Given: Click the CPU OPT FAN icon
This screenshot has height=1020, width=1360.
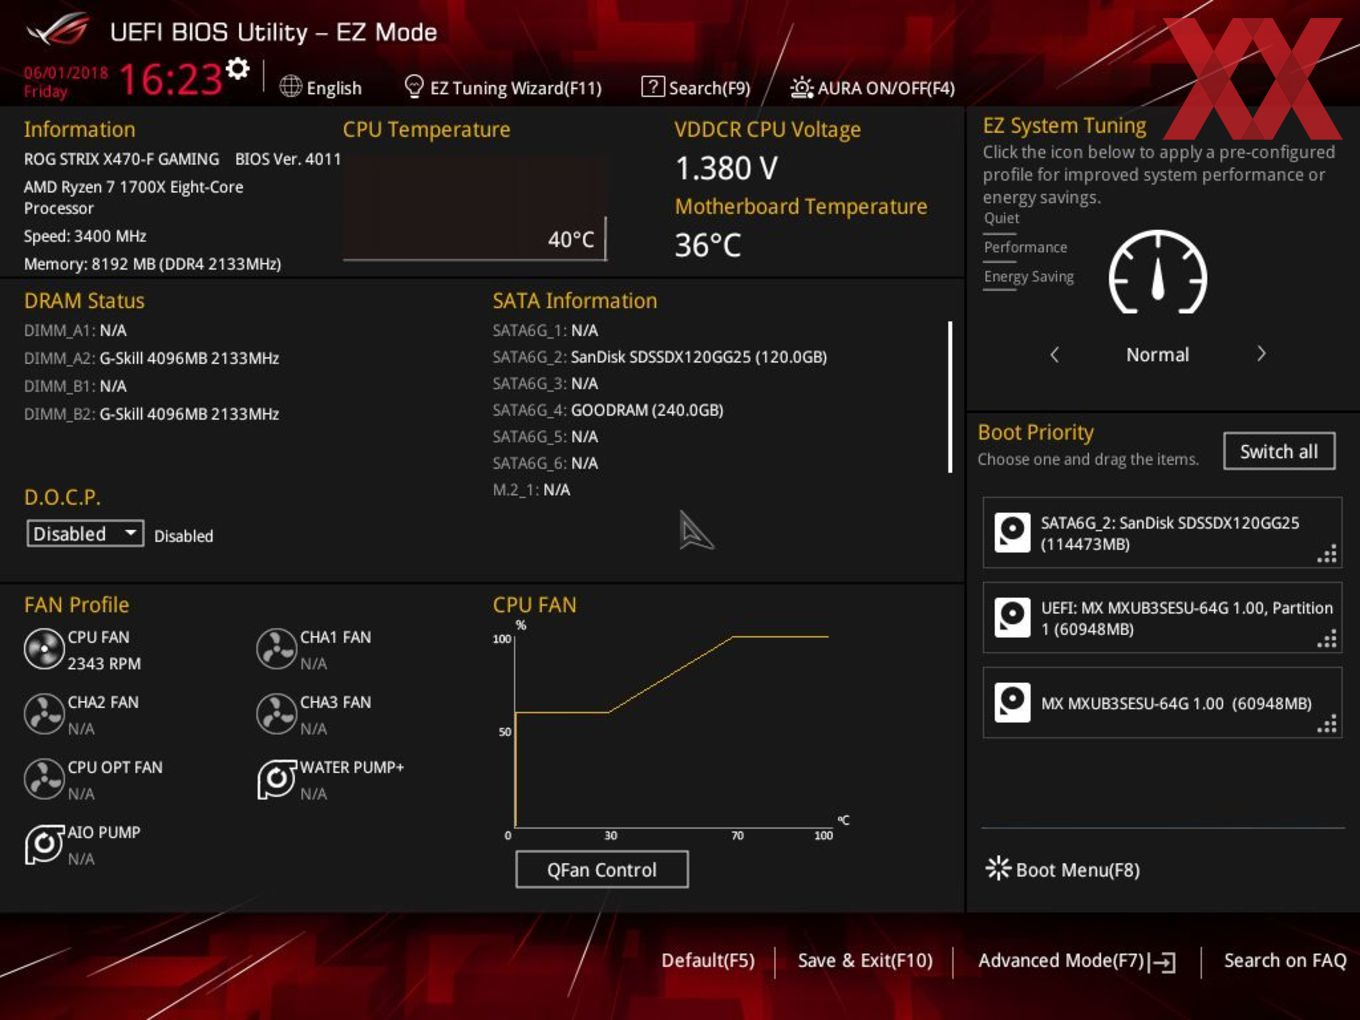Looking at the screenshot, I should [44, 780].
